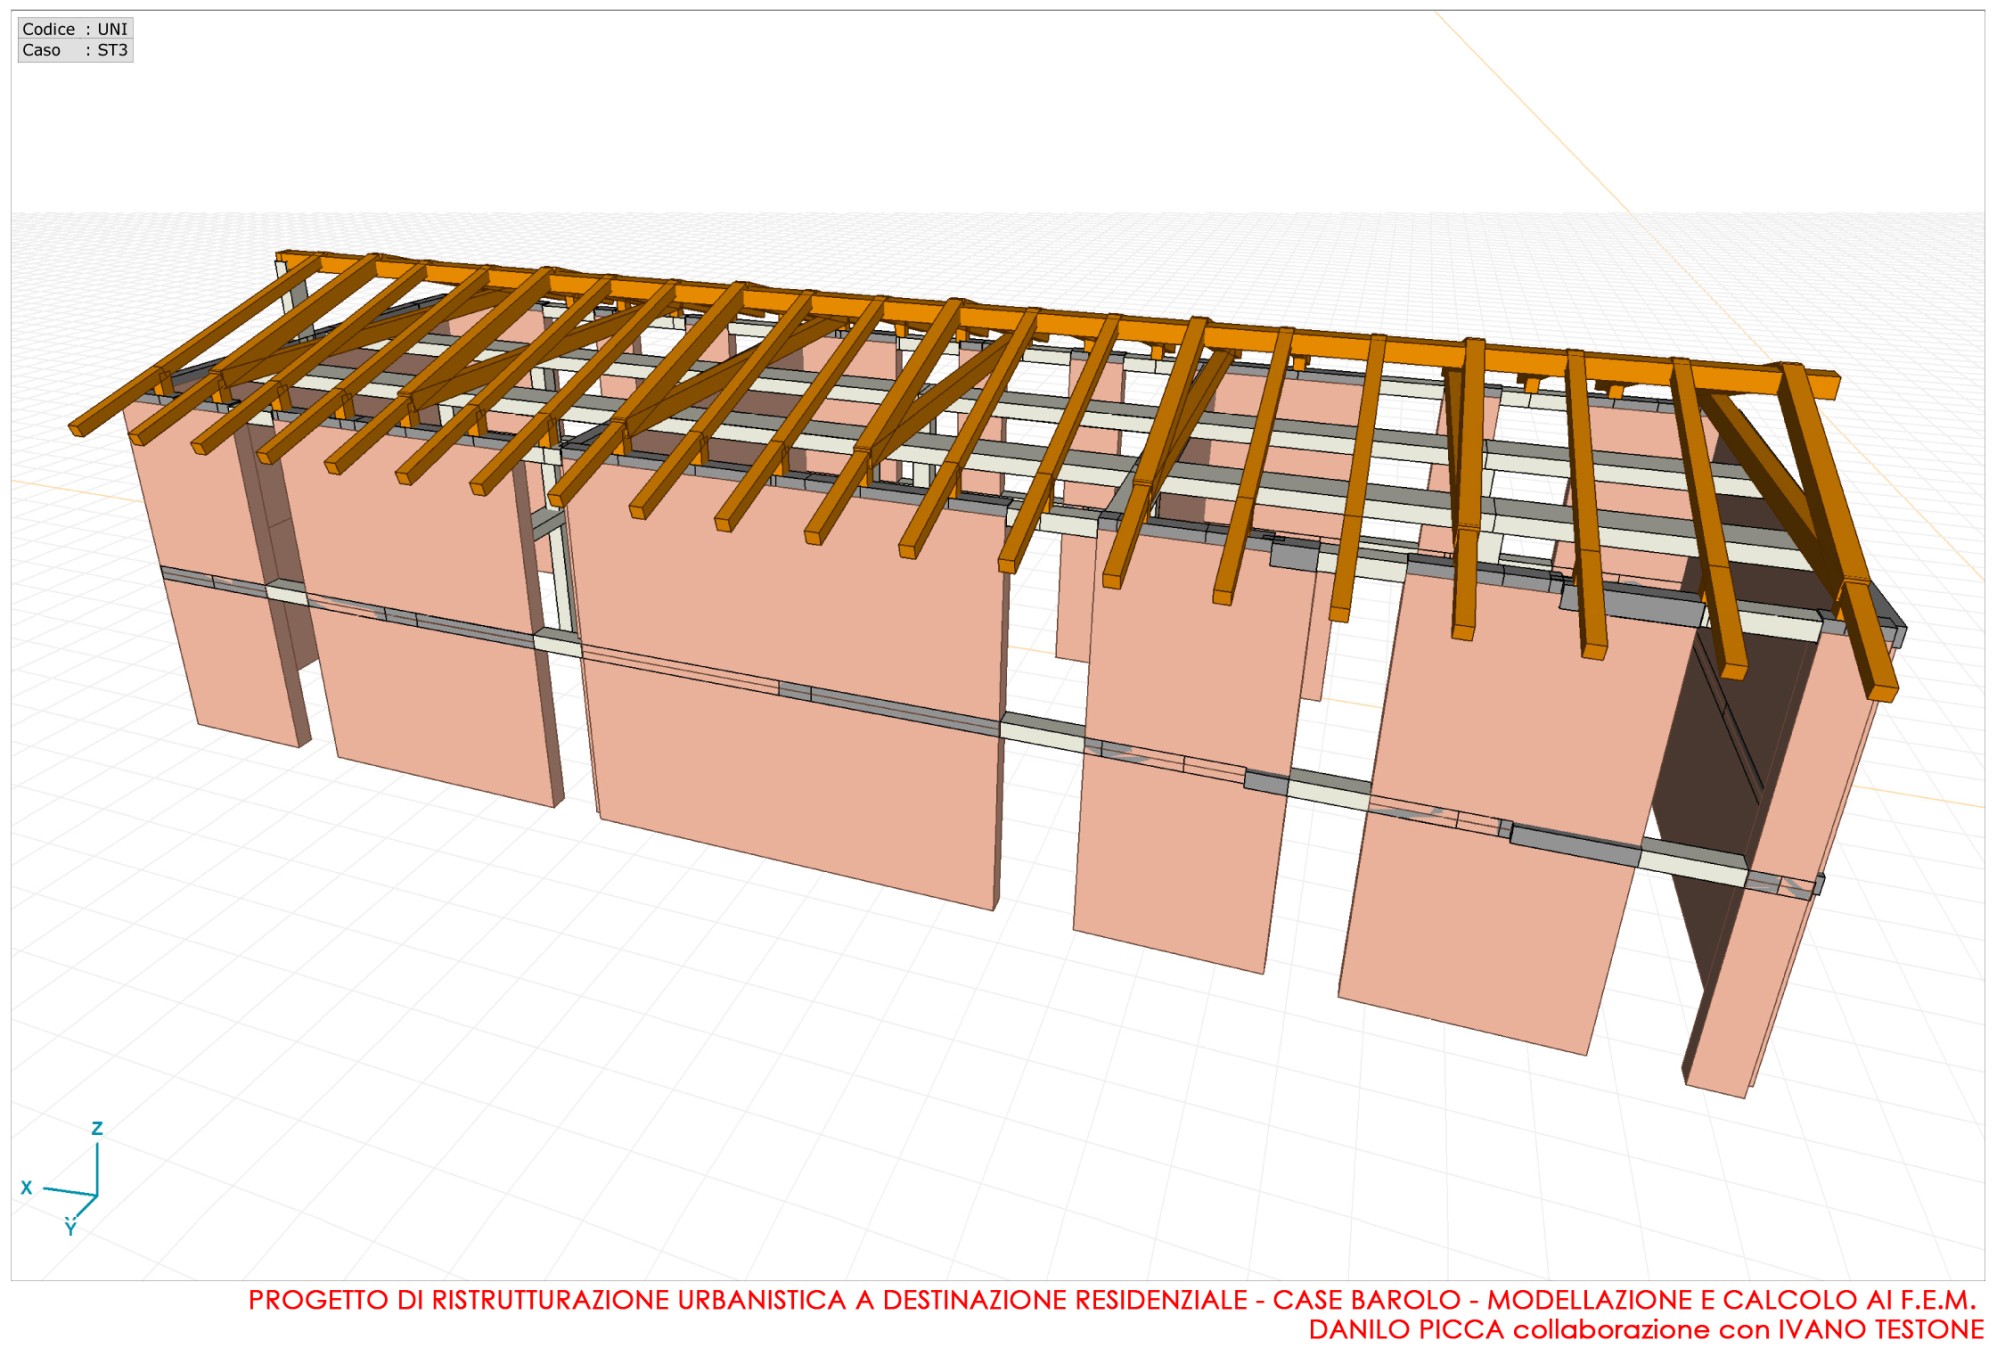2000x1348 pixels.
Task: Click the 'Codice : UNI' label
Action: point(75,29)
